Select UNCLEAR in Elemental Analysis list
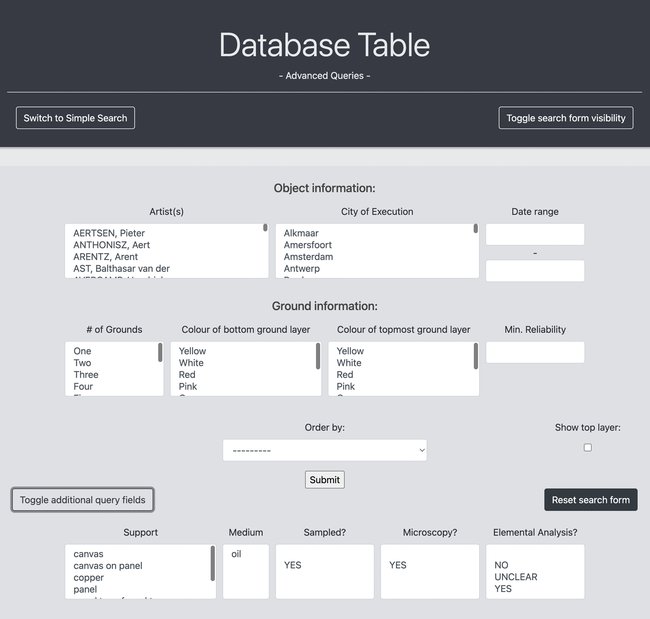 pos(516,577)
